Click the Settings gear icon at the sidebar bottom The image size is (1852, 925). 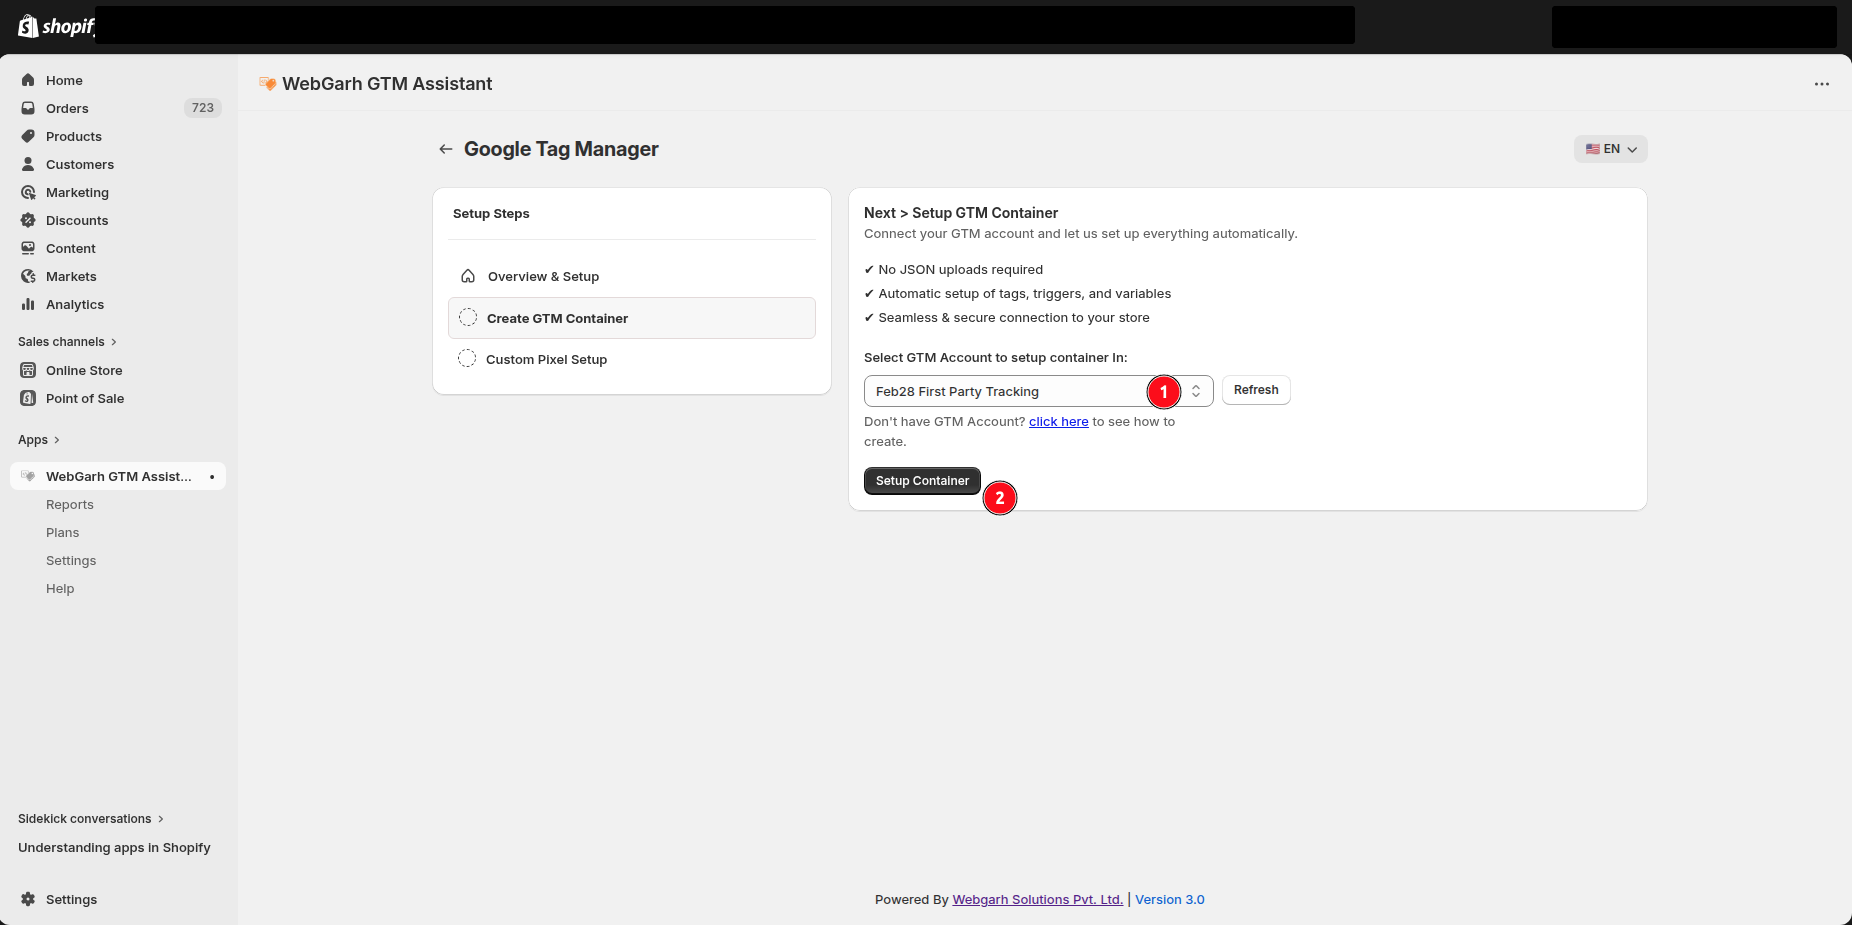pos(28,899)
